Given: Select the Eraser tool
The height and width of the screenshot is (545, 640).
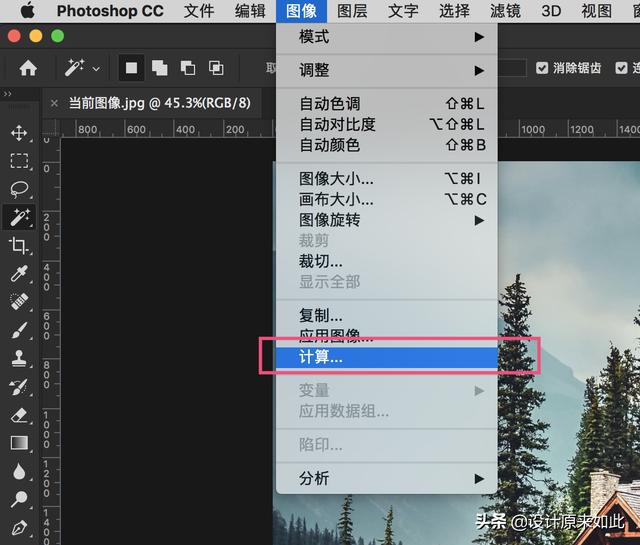Looking at the screenshot, I should click(19, 415).
